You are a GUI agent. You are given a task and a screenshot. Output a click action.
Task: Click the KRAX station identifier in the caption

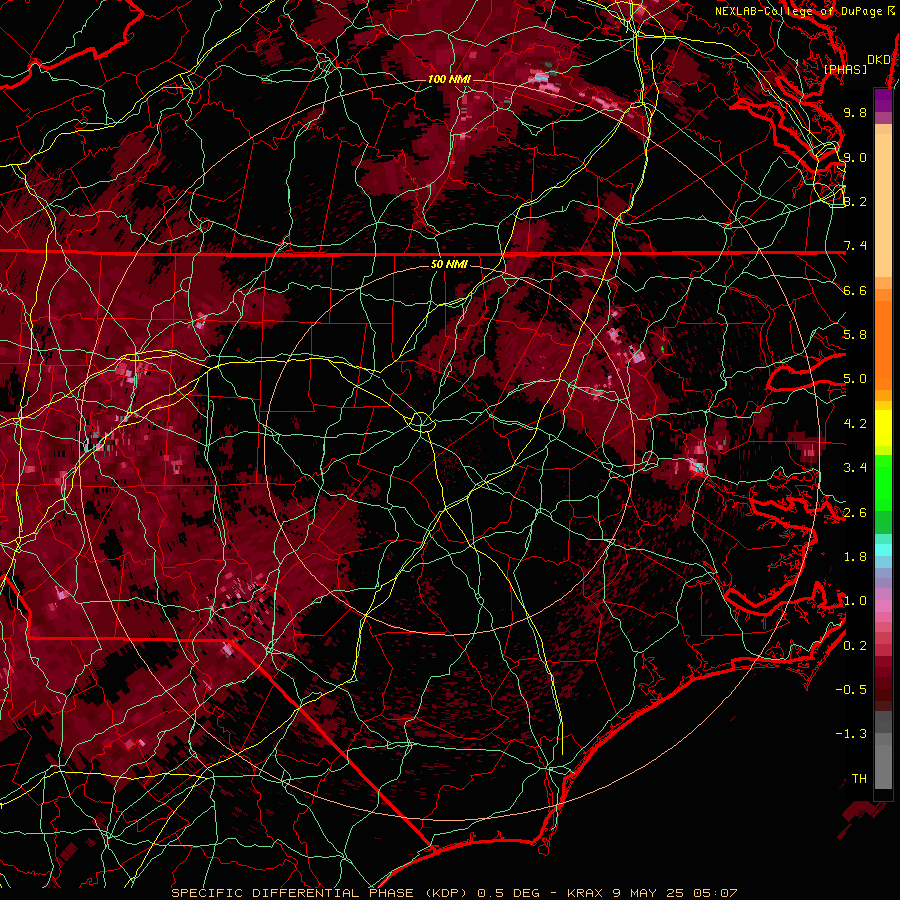[585, 893]
